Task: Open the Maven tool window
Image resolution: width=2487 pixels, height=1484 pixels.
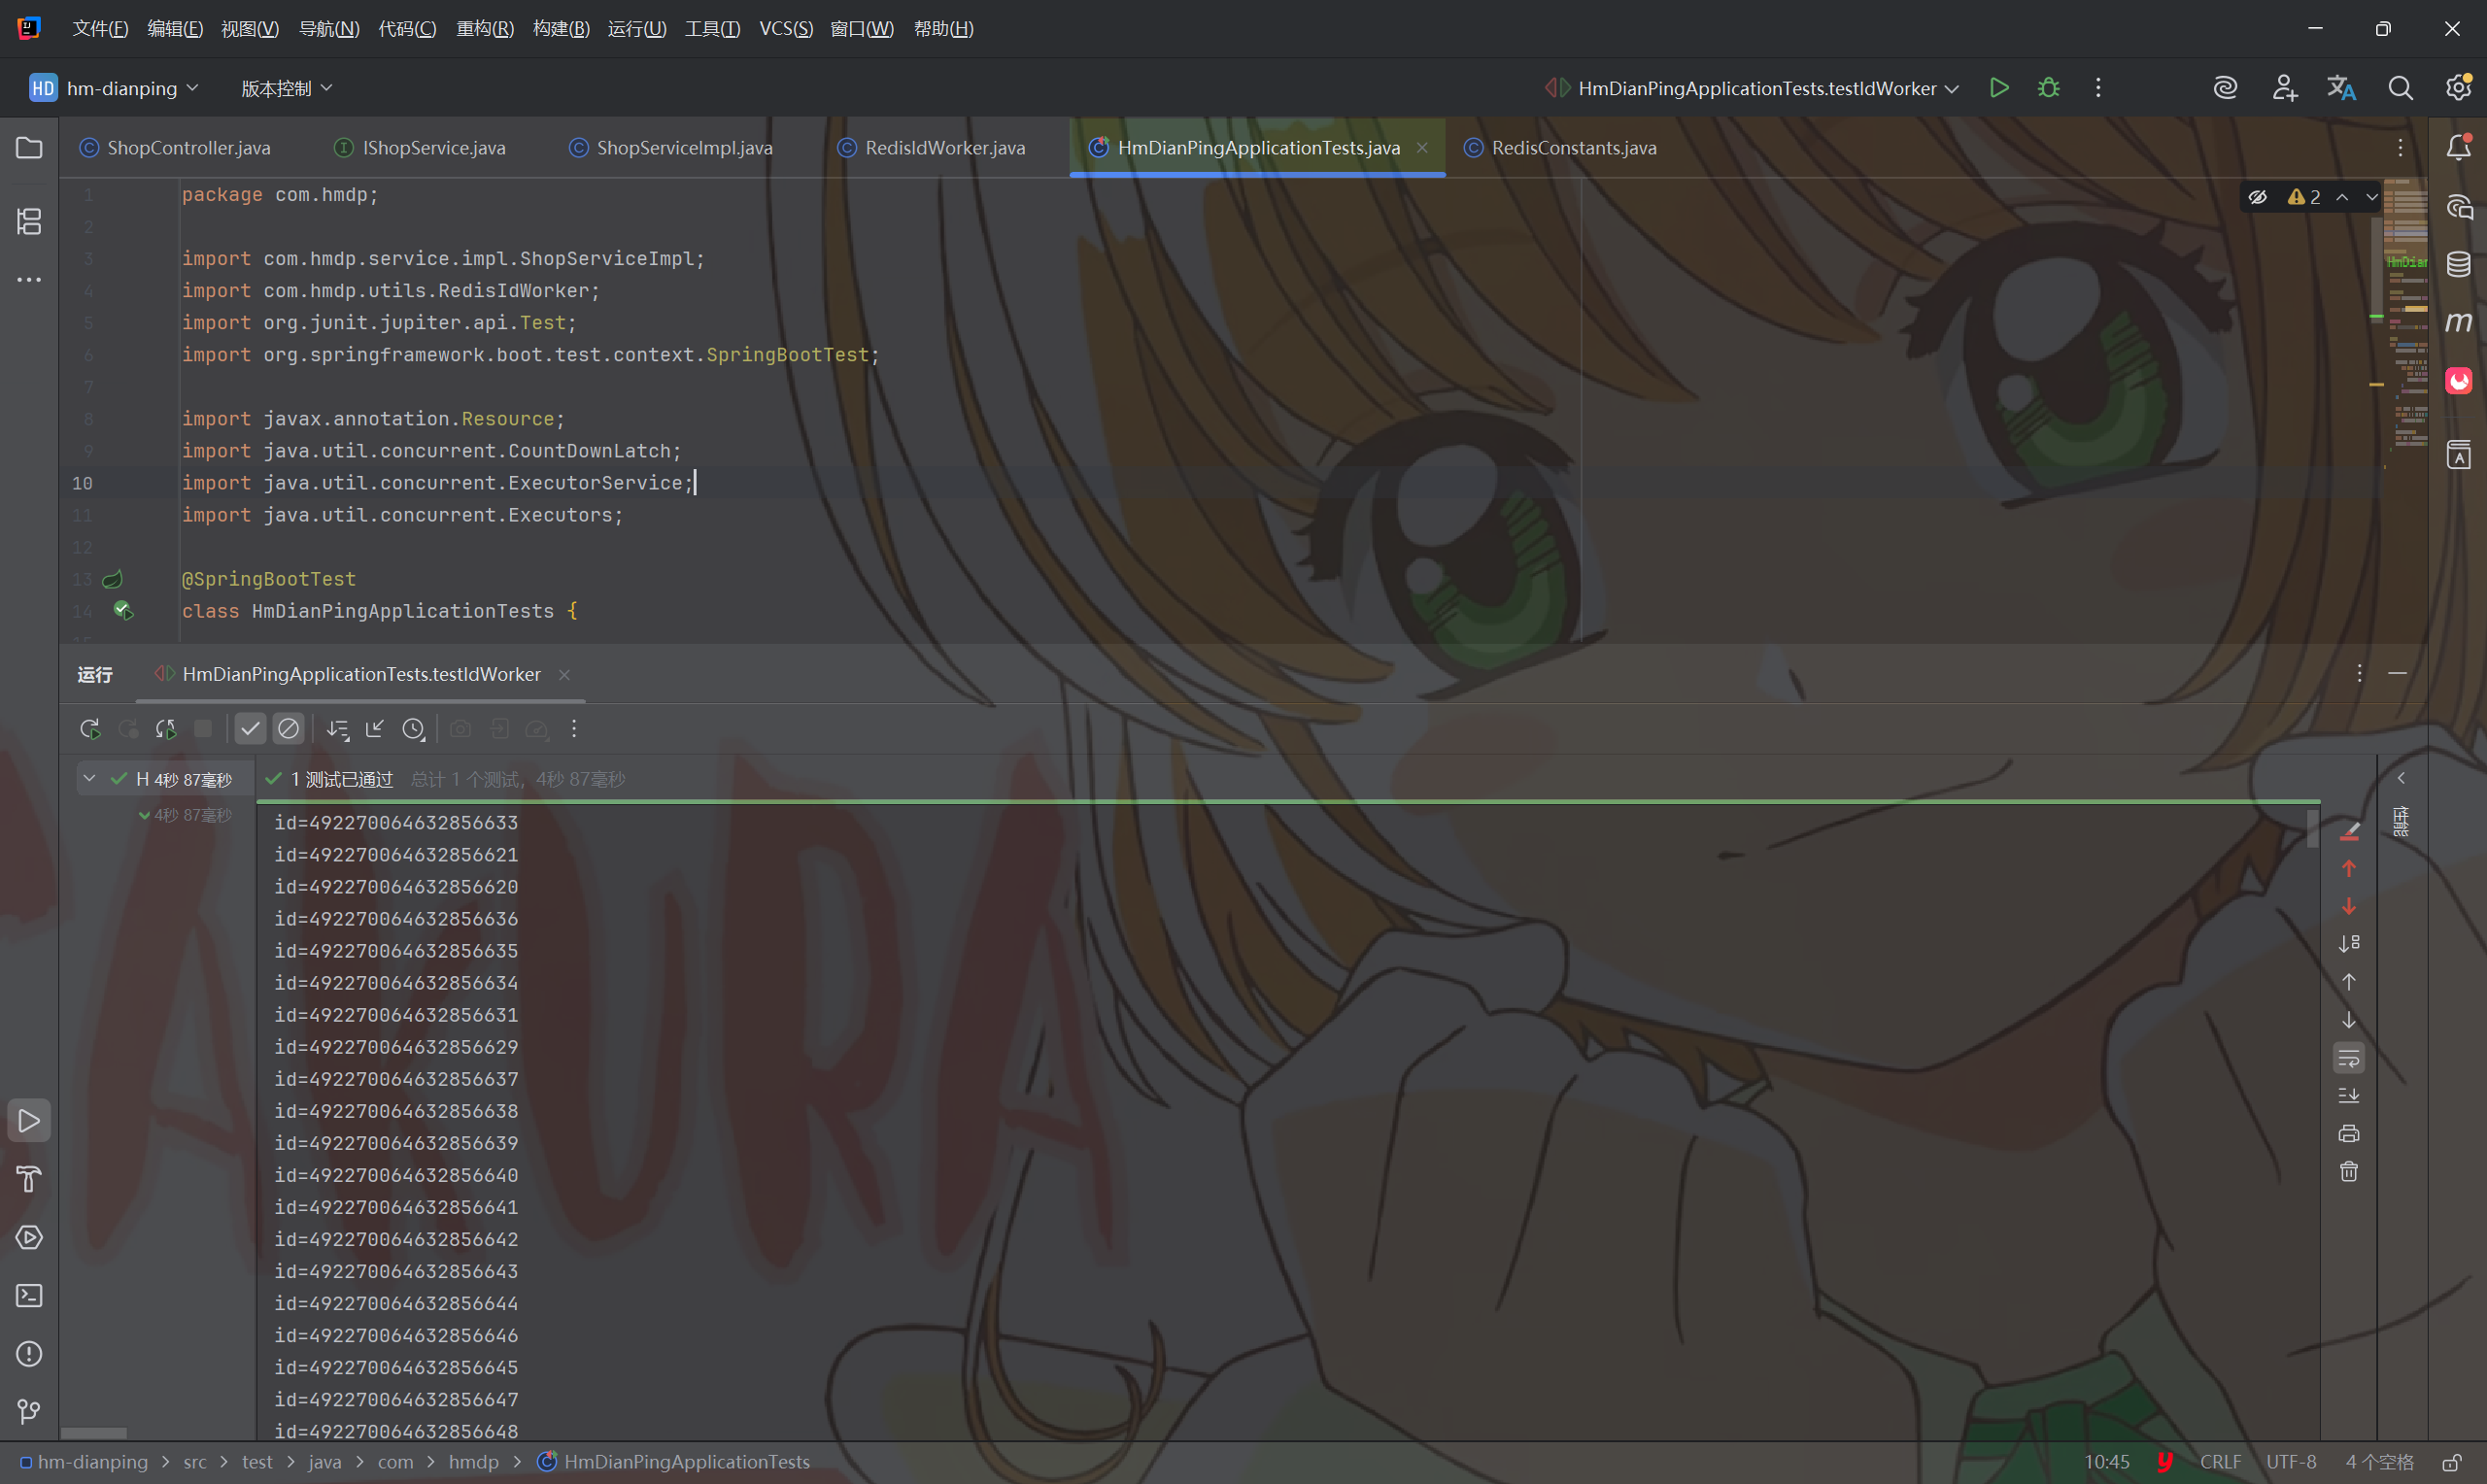Action: pos(2458,322)
